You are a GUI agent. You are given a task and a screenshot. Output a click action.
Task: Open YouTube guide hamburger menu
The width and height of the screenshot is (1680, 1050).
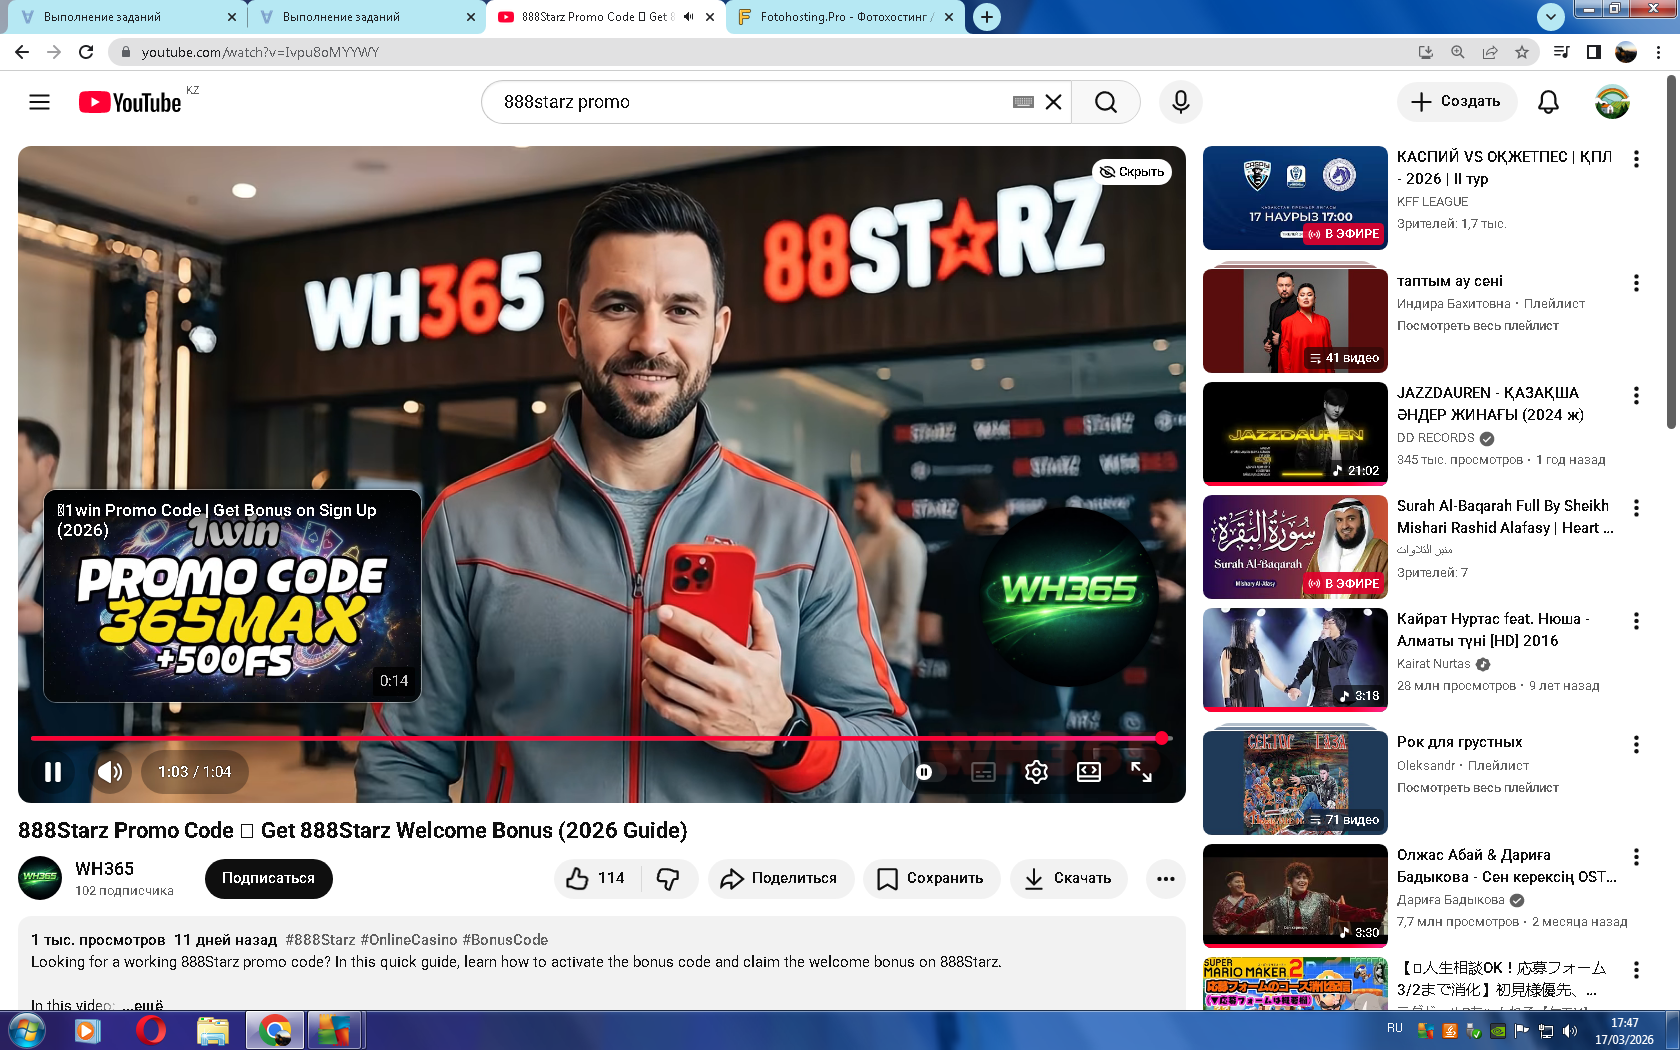click(39, 102)
